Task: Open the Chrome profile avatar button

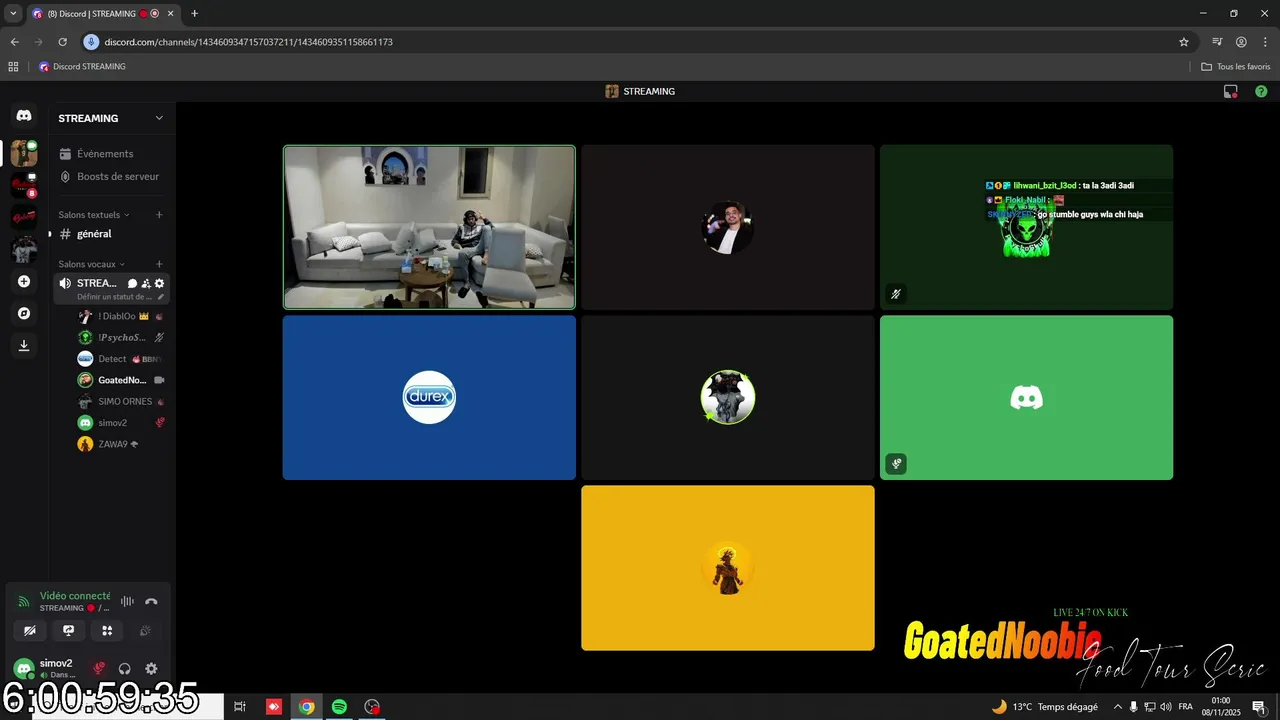Action: 1241,42
